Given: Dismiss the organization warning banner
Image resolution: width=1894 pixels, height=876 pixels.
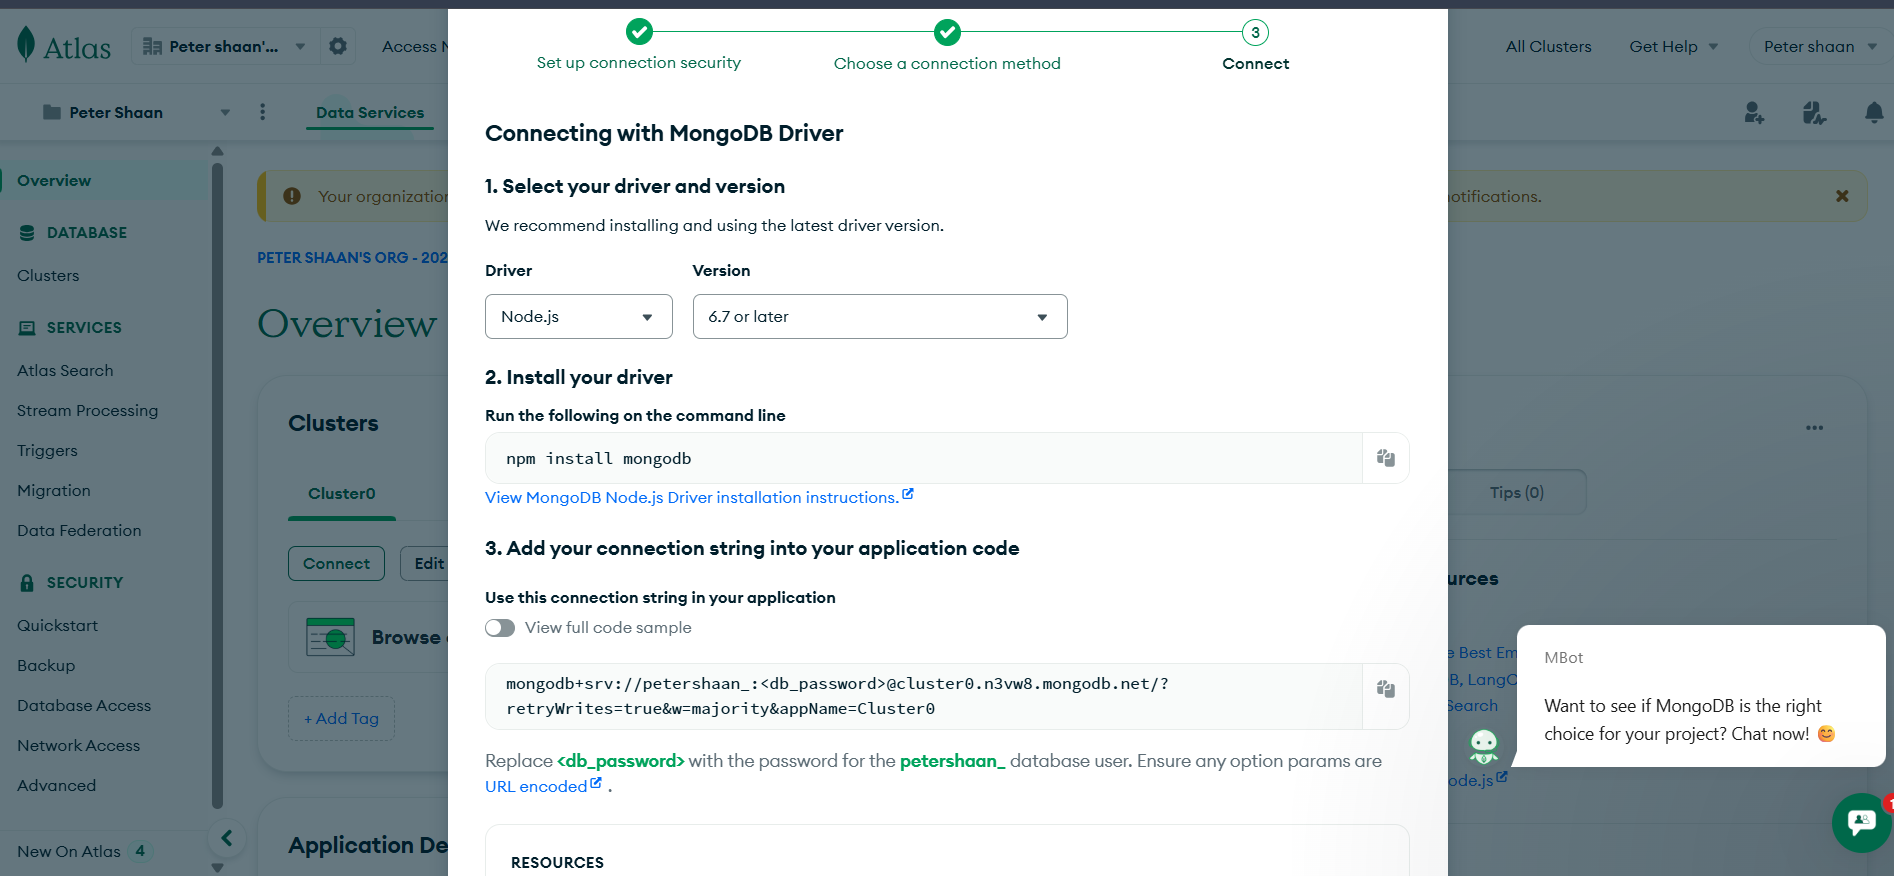Looking at the screenshot, I should [1842, 196].
